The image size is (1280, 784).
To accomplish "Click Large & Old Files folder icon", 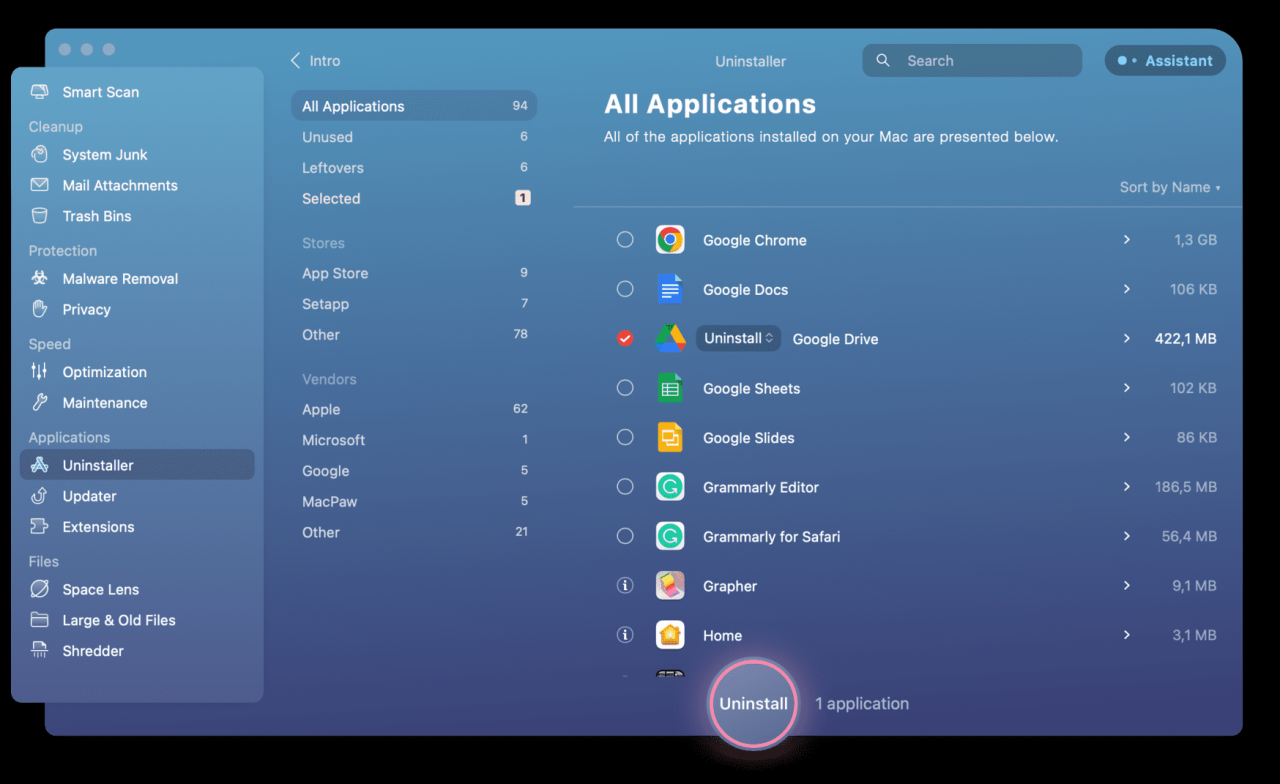I will tap(40, 620).
